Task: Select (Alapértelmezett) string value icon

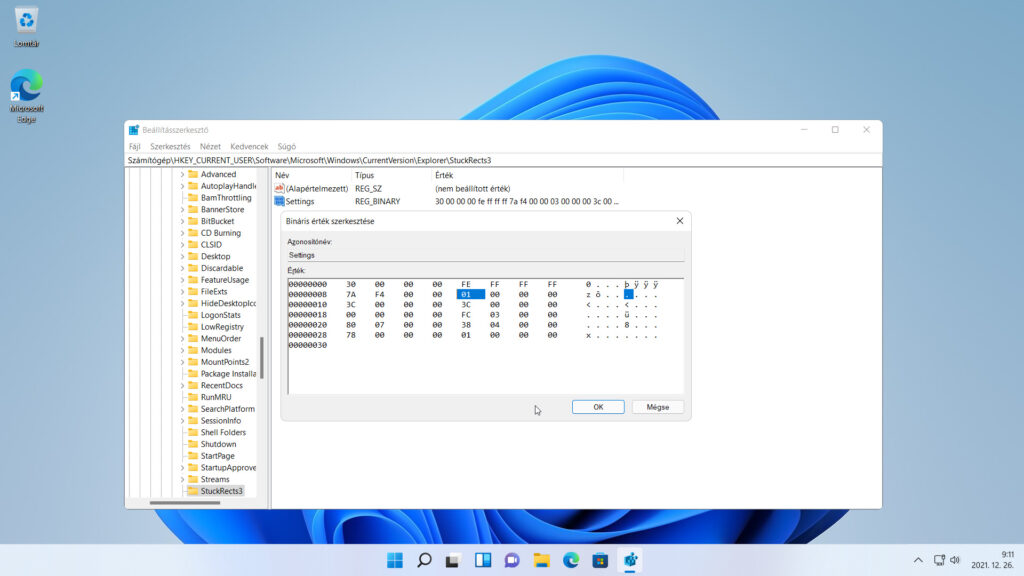Action: (x=280, y=188)
